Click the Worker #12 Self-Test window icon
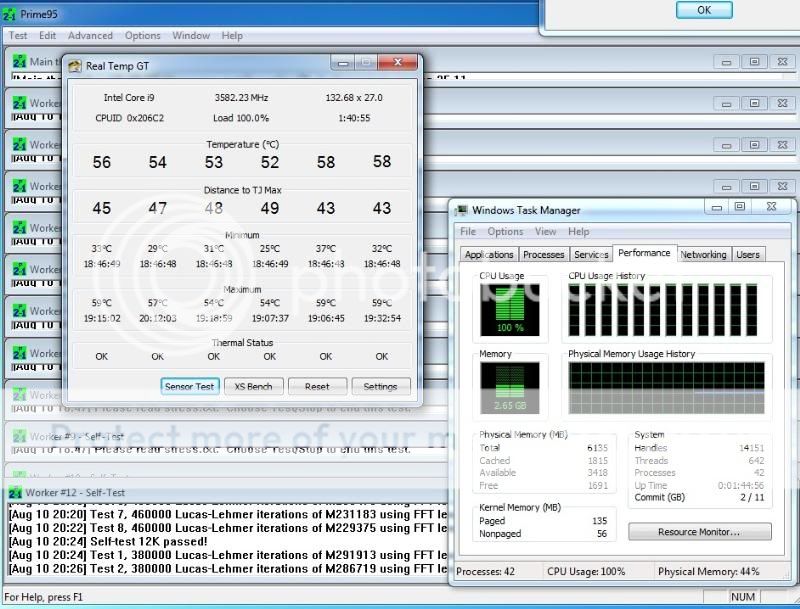 click(17, 493)
